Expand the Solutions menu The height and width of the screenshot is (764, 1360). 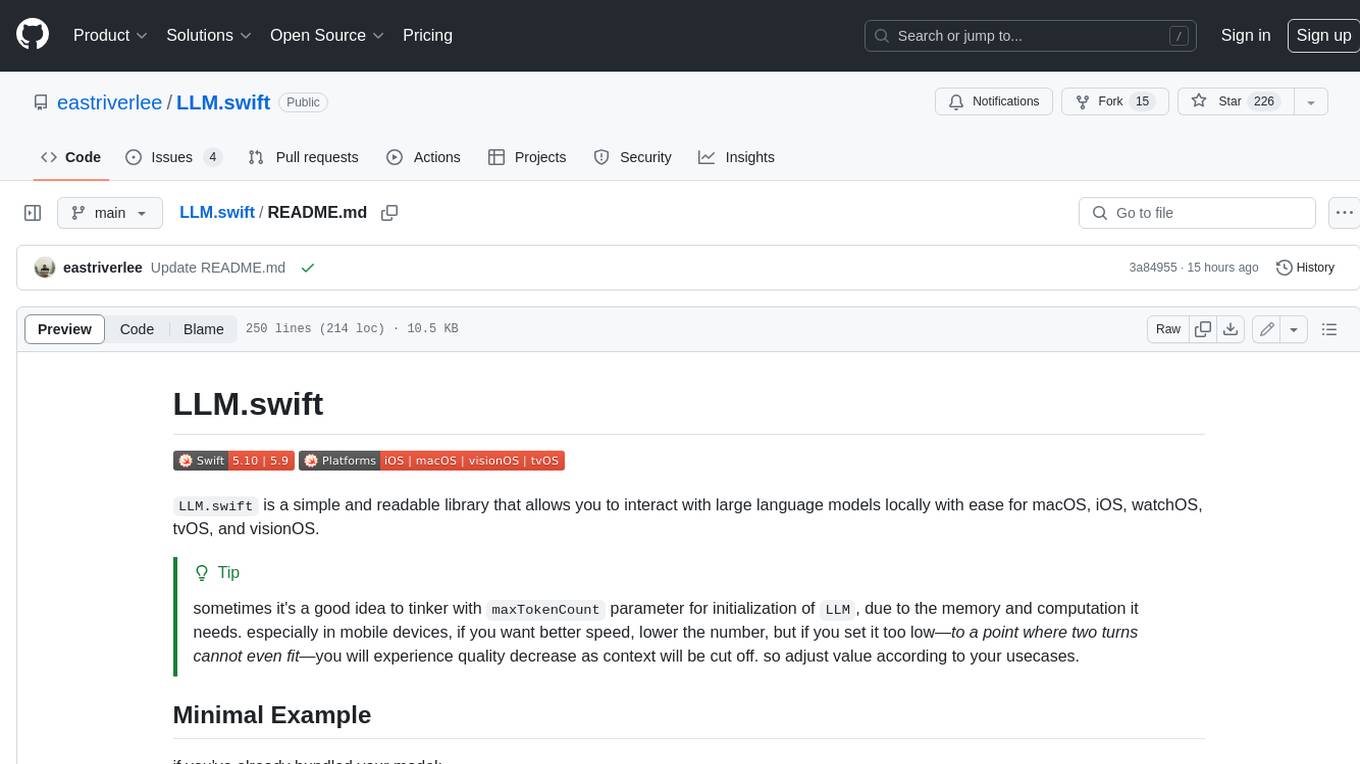(x=209, y=35)
